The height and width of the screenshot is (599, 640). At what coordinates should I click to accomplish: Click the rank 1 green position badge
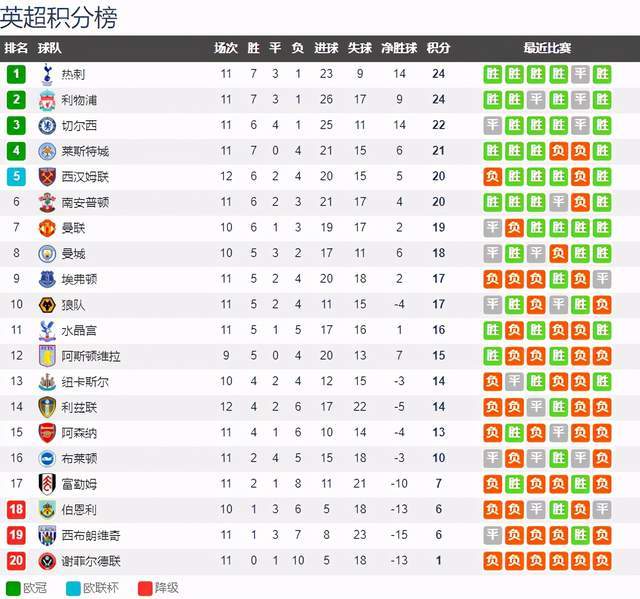point(16,73)
